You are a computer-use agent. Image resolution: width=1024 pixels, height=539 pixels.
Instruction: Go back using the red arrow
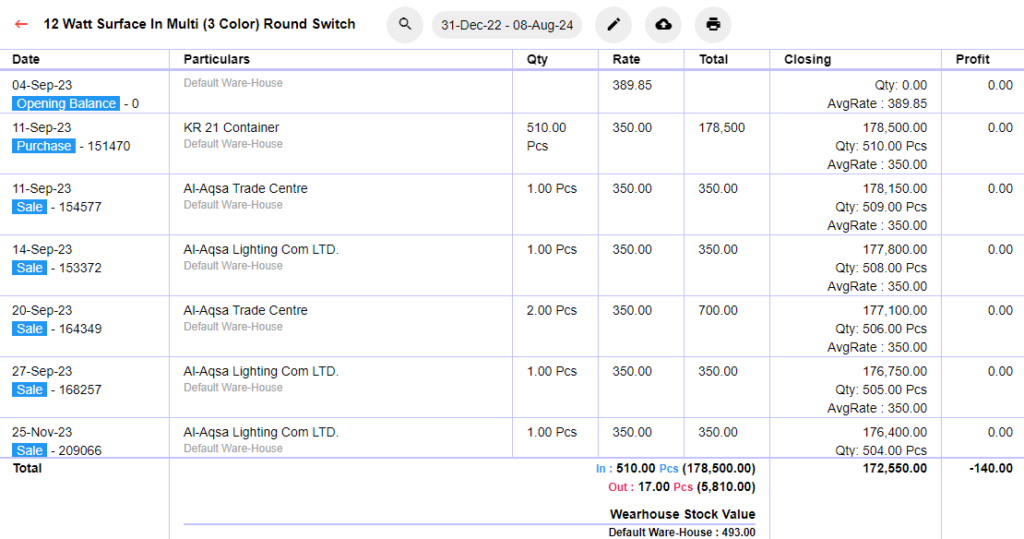21,24
